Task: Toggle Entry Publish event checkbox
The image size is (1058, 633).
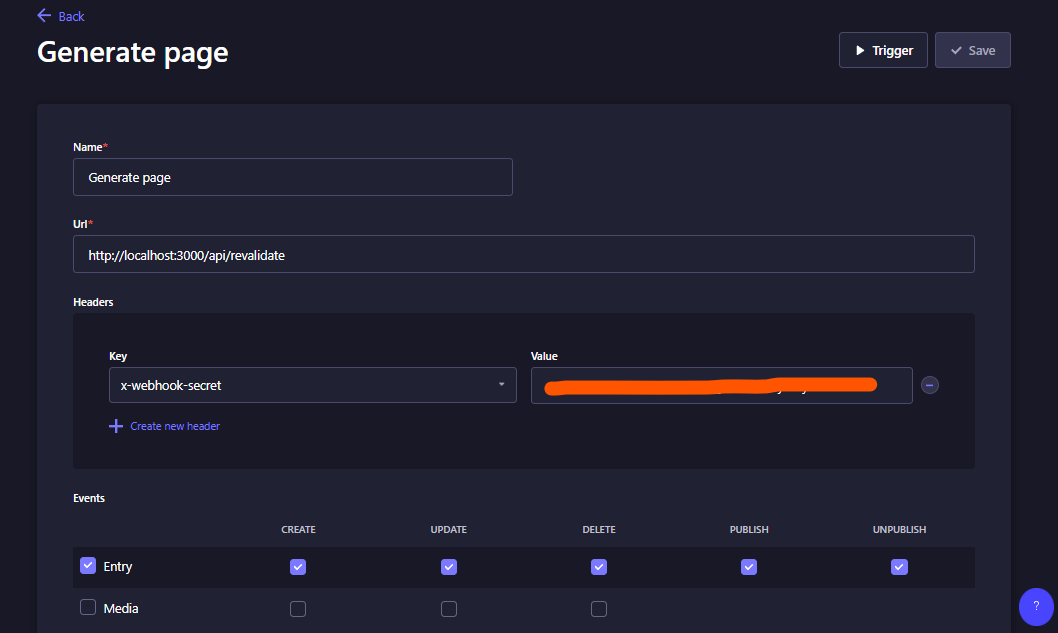Action: 749,567
